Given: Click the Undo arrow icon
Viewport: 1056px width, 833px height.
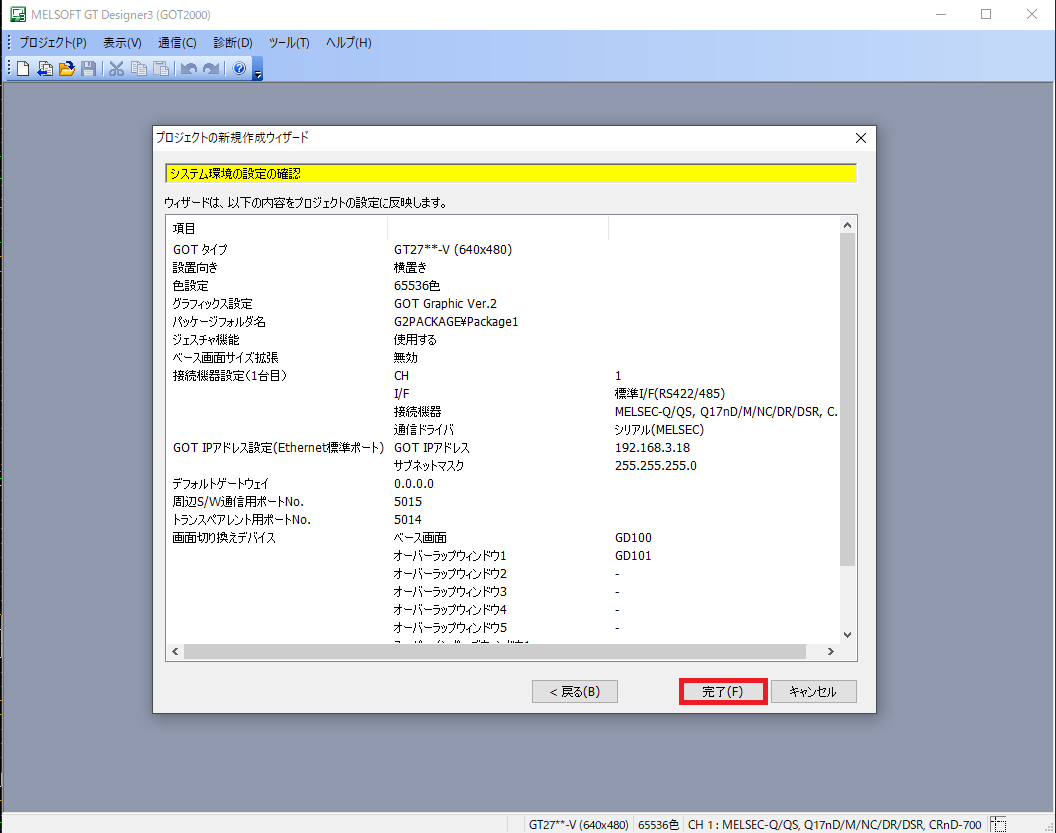Looking at the screenshot, I should tap(188, 69).
